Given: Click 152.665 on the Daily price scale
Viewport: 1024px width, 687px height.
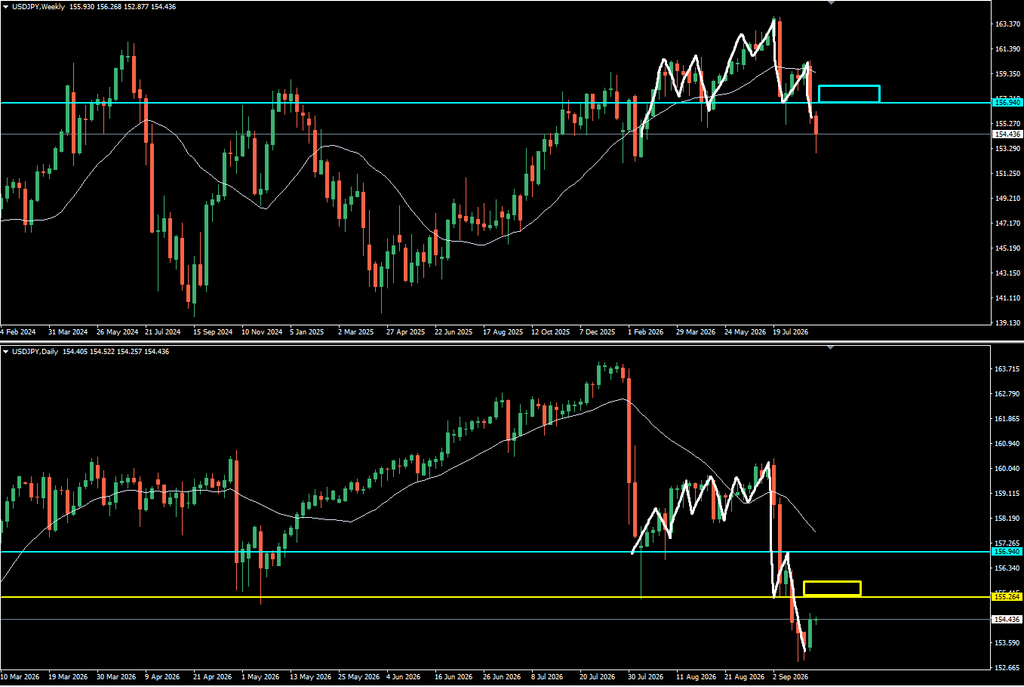Looking at the screenshot, I should click(x=1007, y=667).
